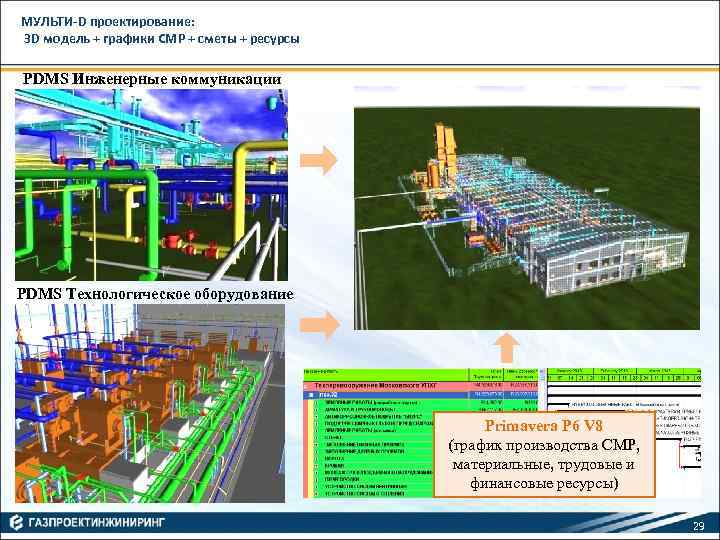Click the Gantt chart timeline in Primavera screenshot
Viewport: 720px width, 540px height.
[x=624, y=375]
